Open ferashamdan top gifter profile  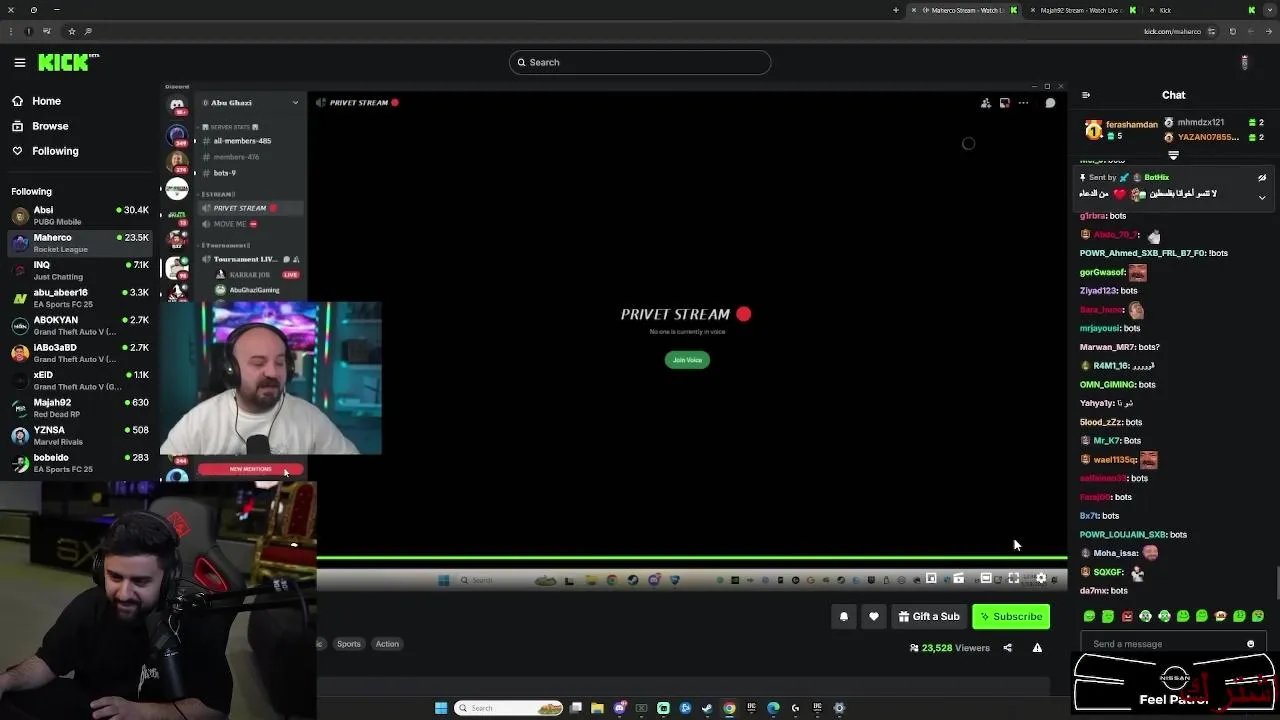click(x=1131, y=124)
